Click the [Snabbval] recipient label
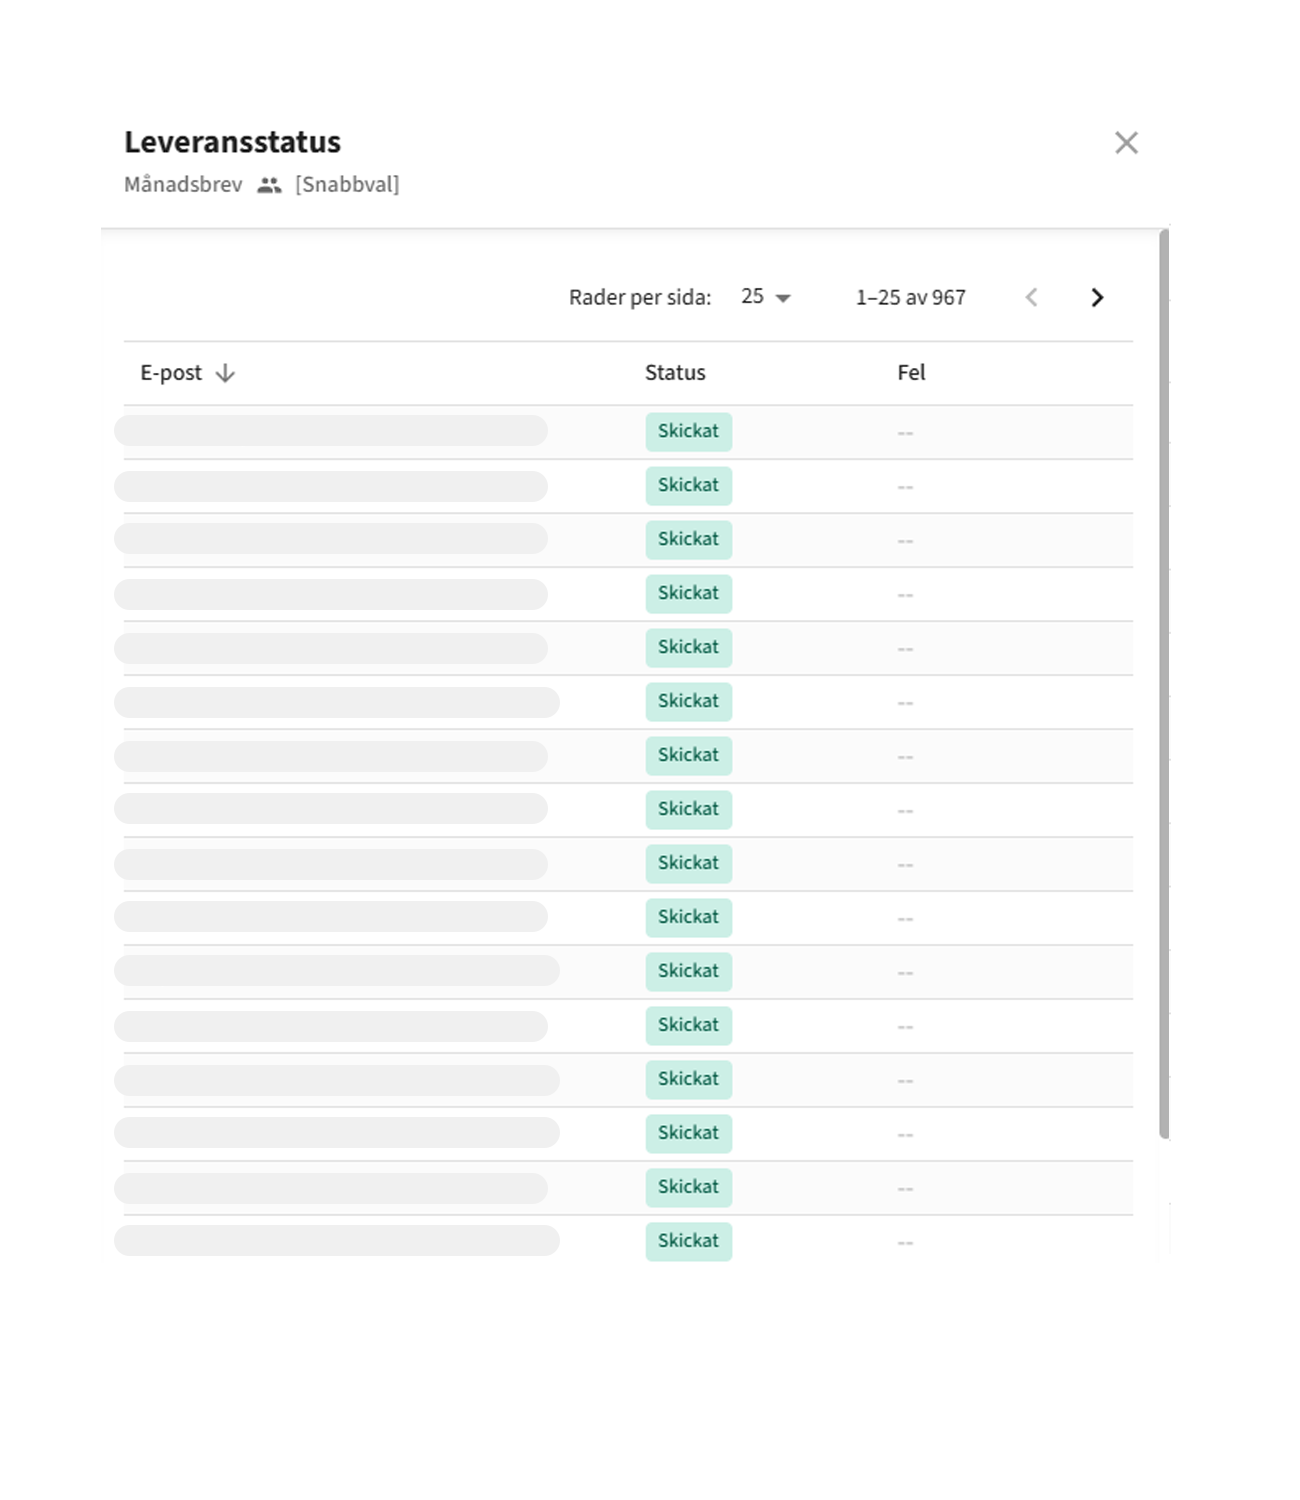1300x1500 pixels. point(347,185)
